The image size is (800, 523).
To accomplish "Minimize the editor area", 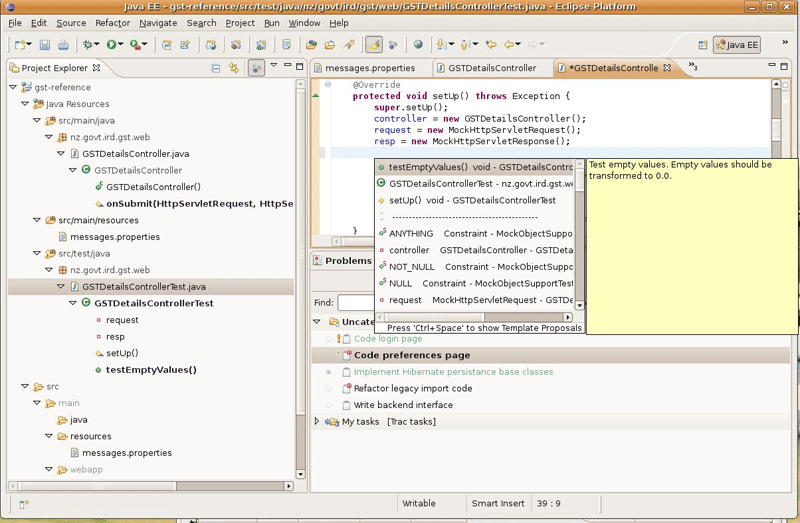I will pyautogui.click(x=772, y=65).
